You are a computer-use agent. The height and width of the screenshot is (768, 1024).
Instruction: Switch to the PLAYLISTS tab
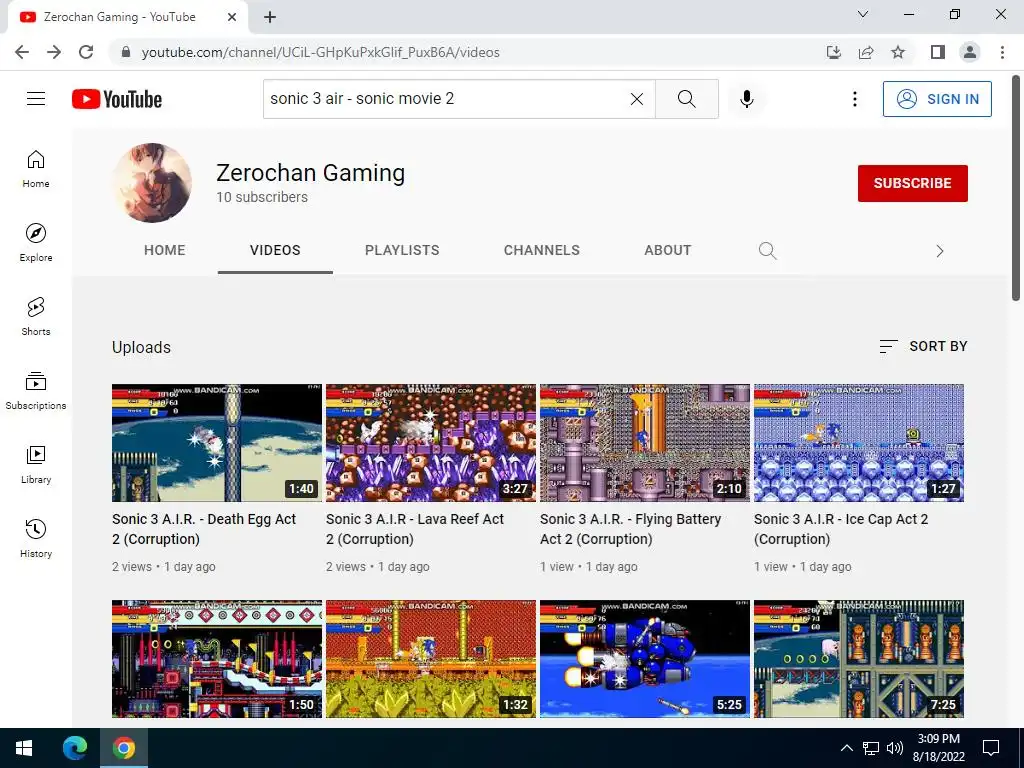click(x=402, y=250)
